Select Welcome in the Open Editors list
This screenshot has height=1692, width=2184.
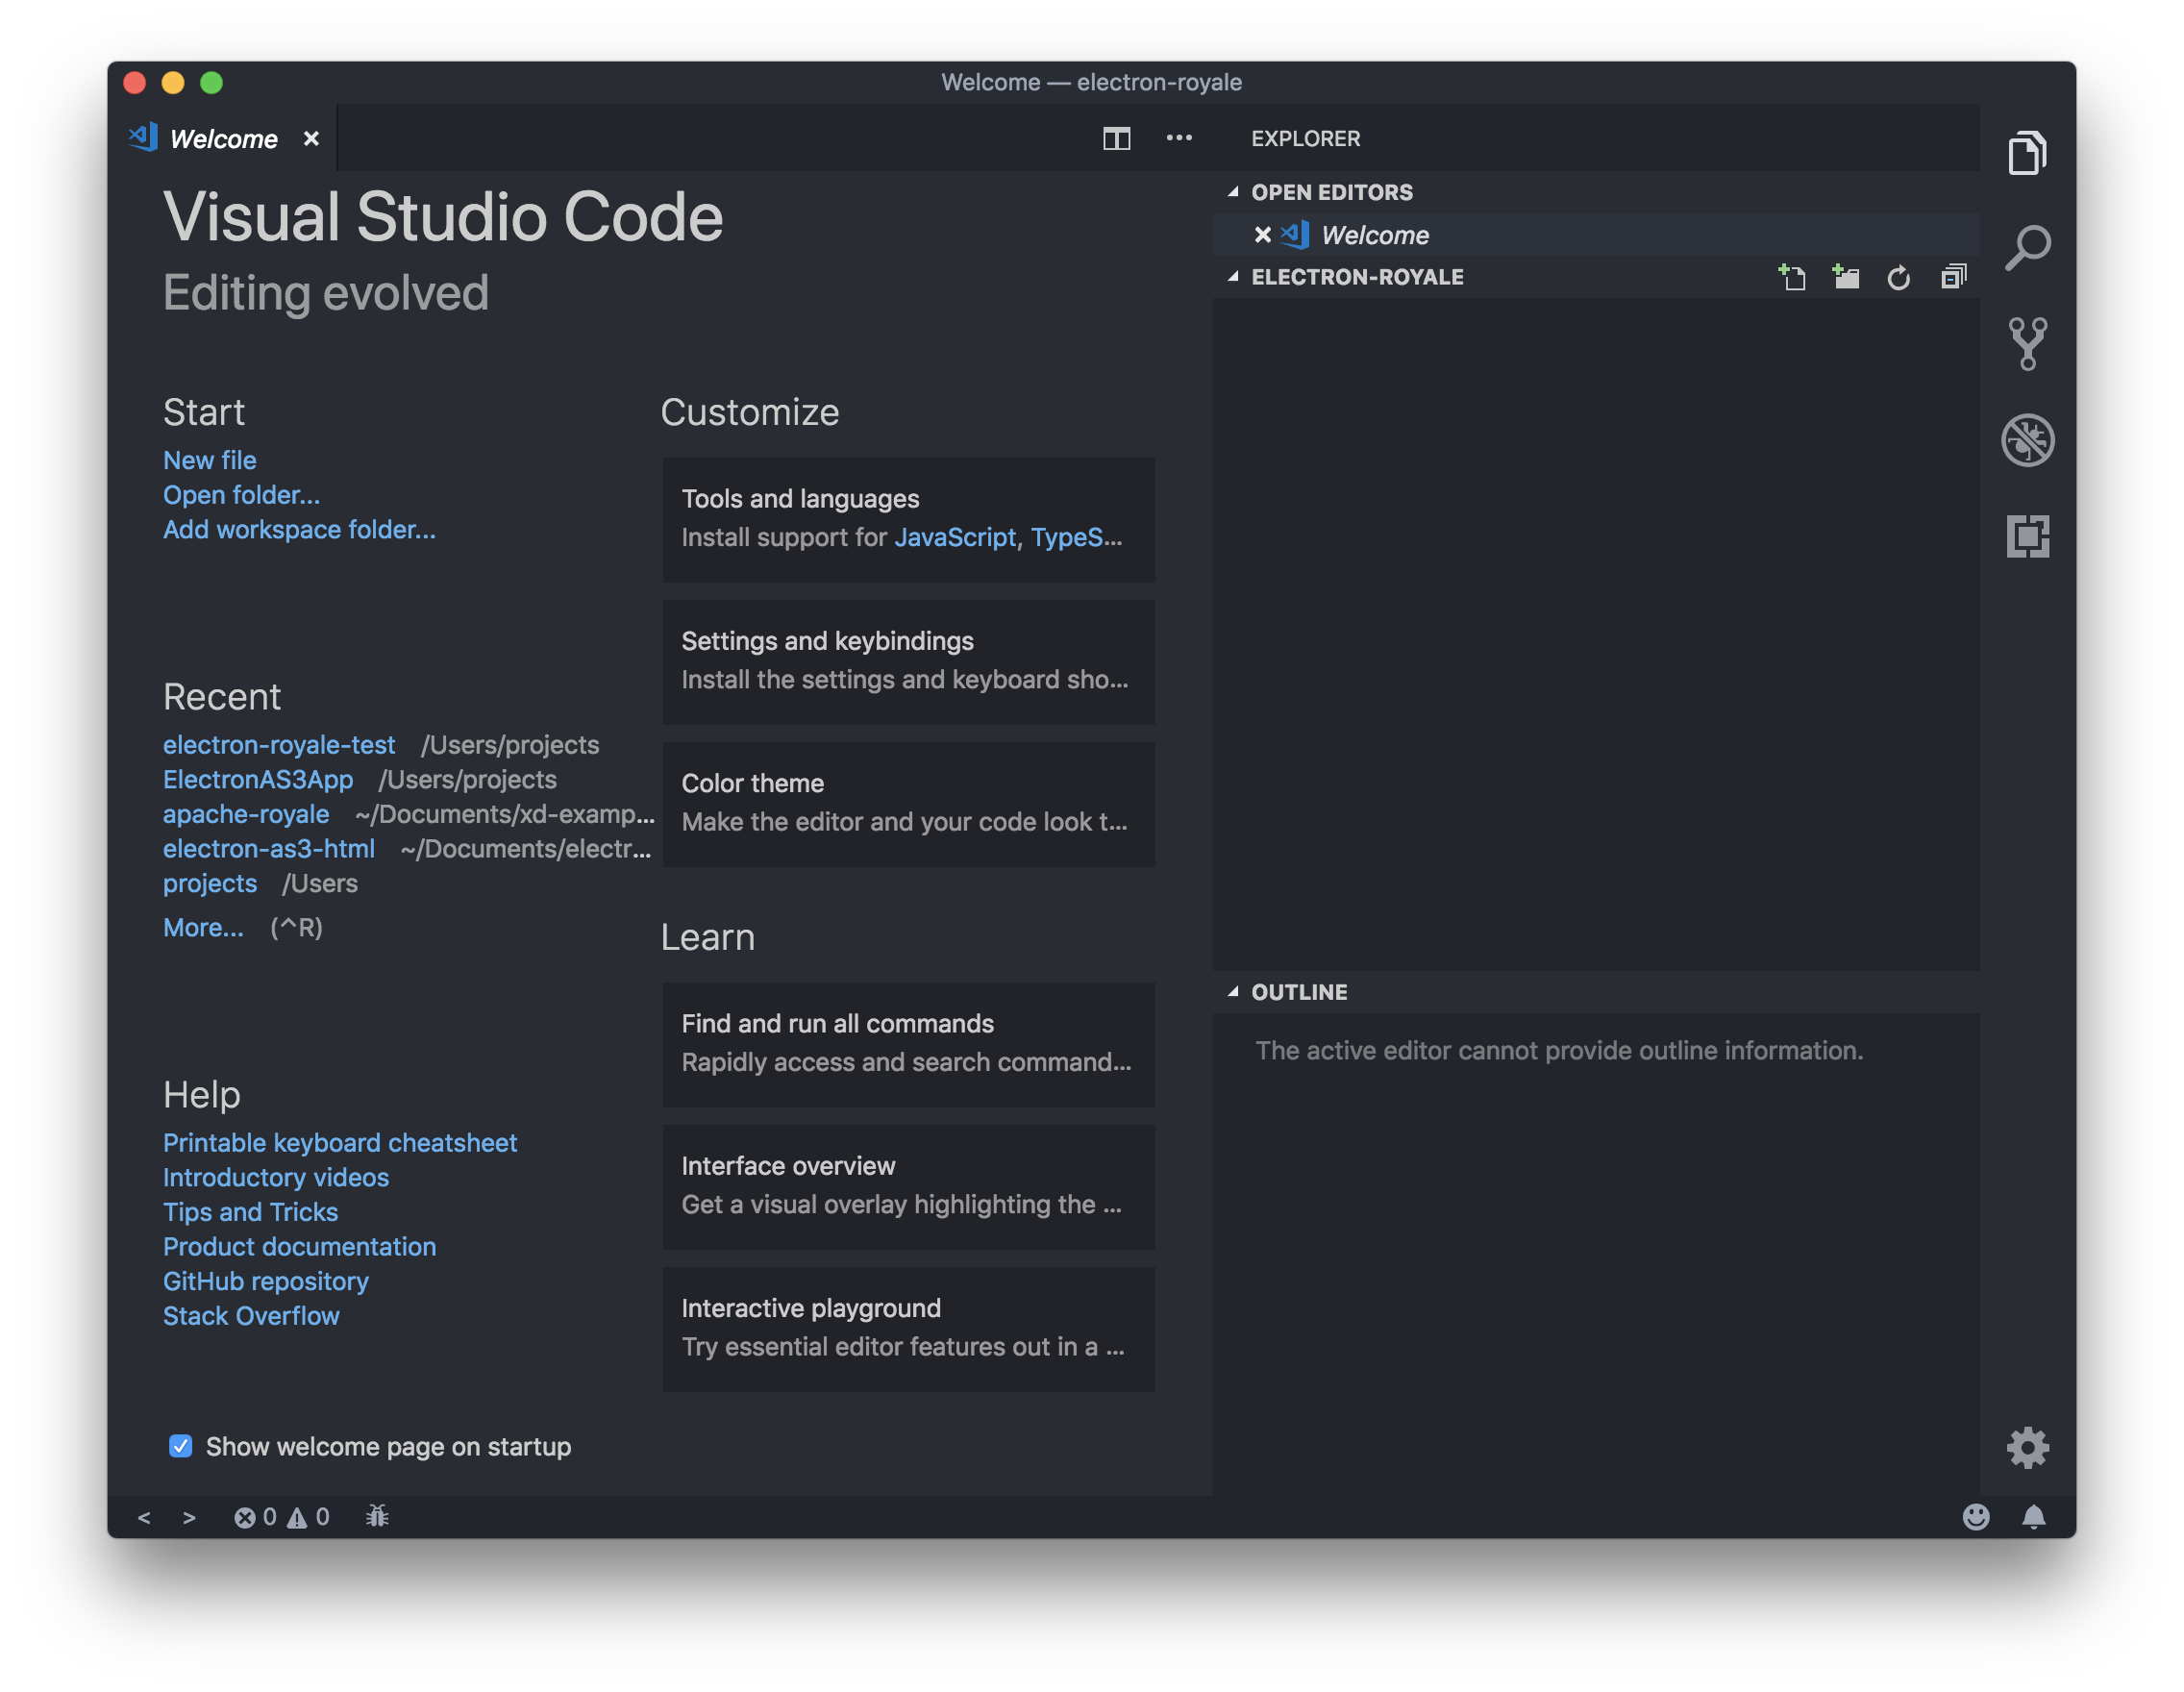click(1596, 235)
